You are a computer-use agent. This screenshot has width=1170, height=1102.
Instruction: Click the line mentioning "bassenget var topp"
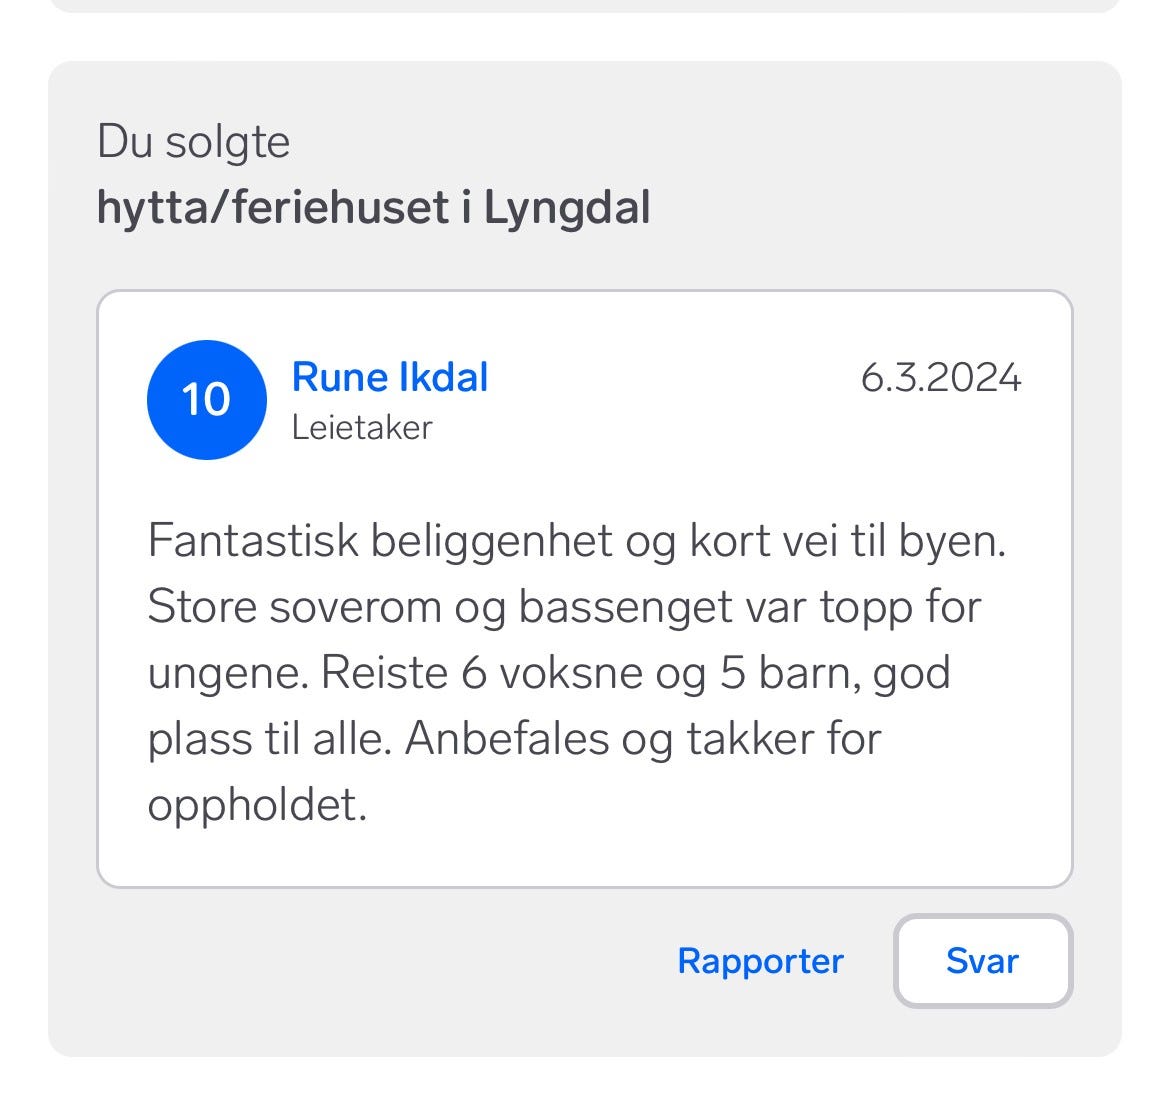click(565, 605)
